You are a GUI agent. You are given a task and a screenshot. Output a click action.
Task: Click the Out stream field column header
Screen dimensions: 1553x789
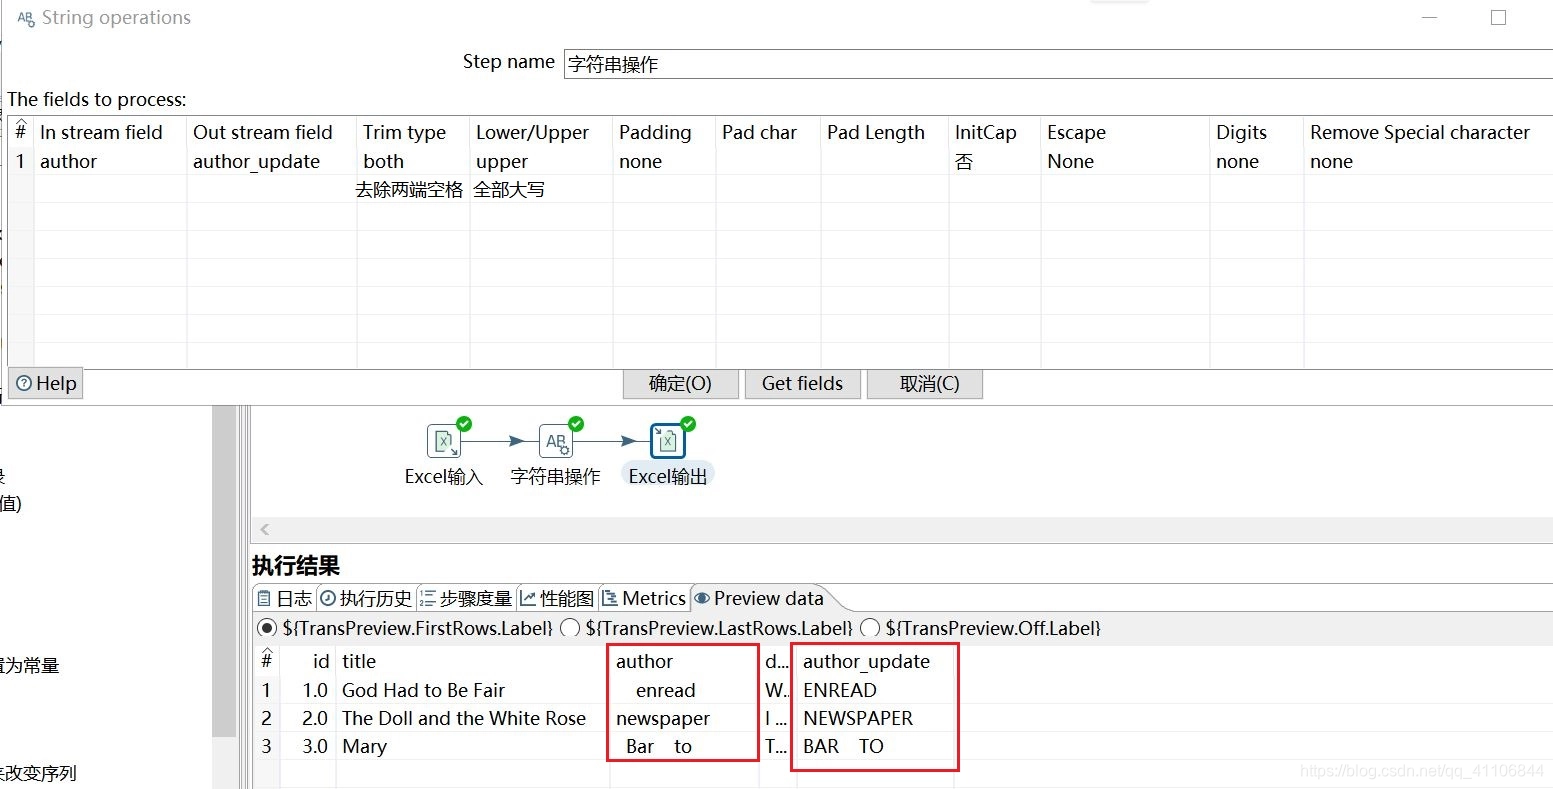click(x=271, y=132)
